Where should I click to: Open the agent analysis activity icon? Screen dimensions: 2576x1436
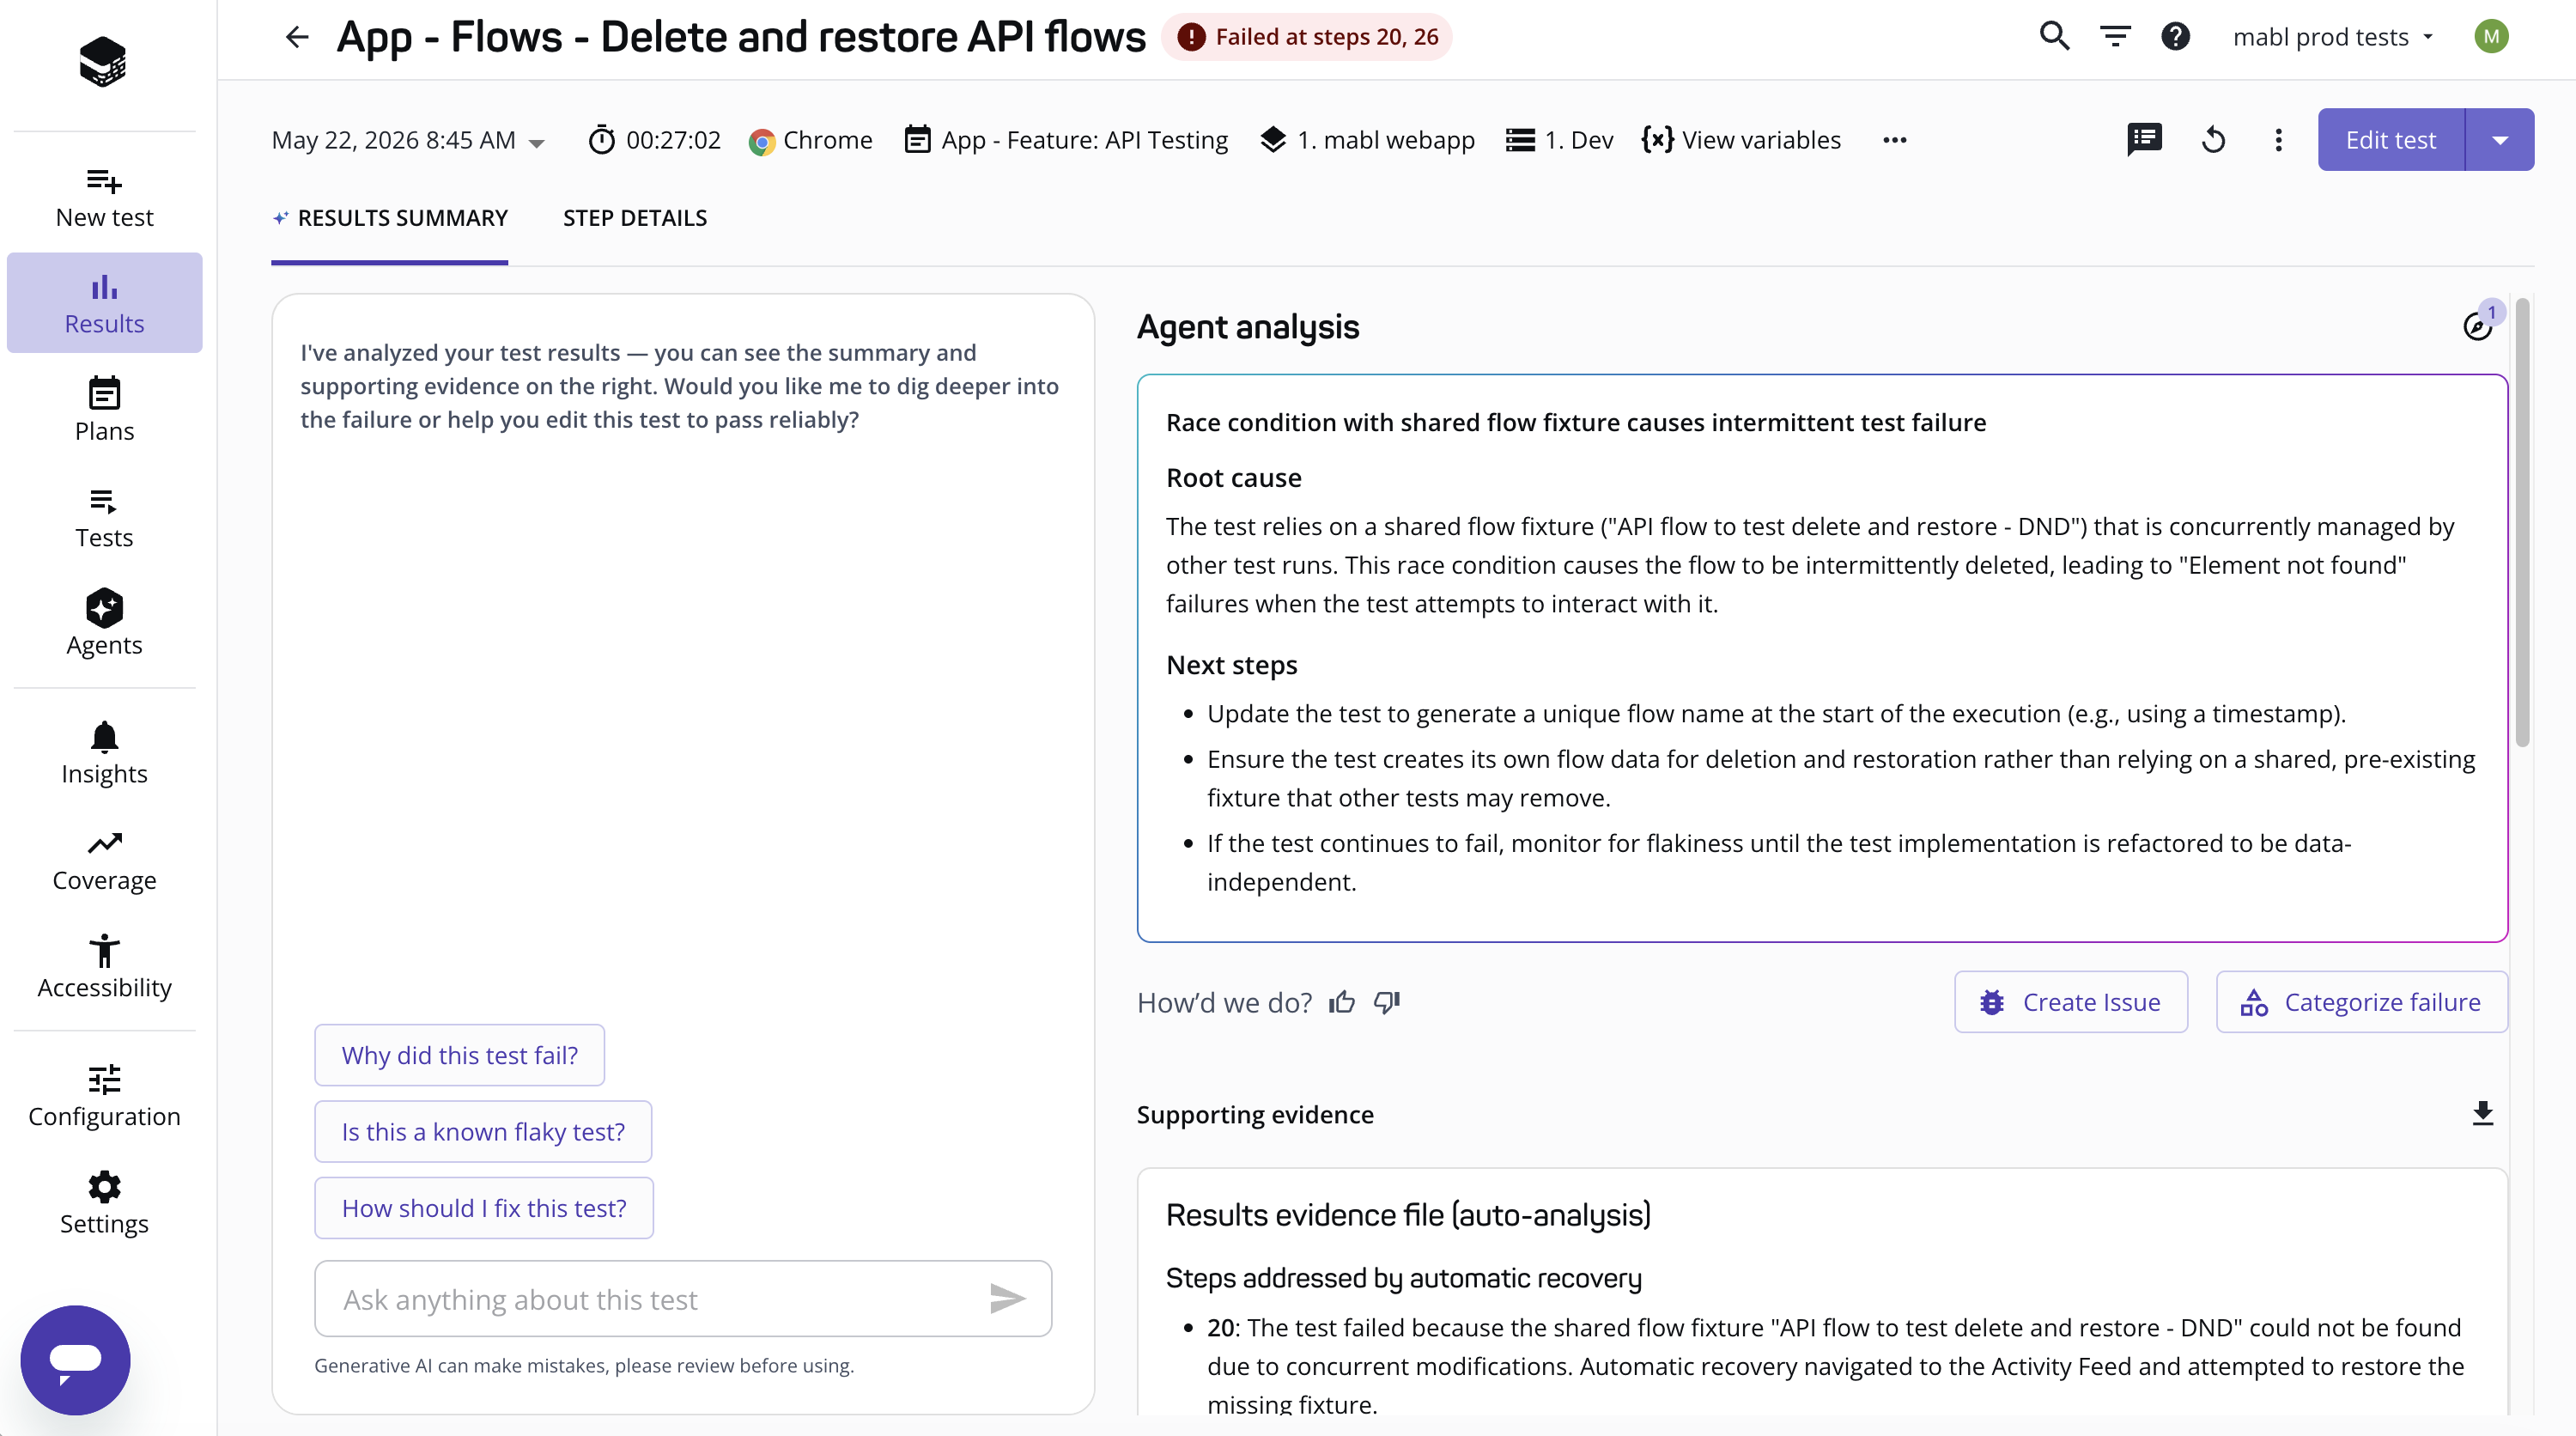[2478, 325]
